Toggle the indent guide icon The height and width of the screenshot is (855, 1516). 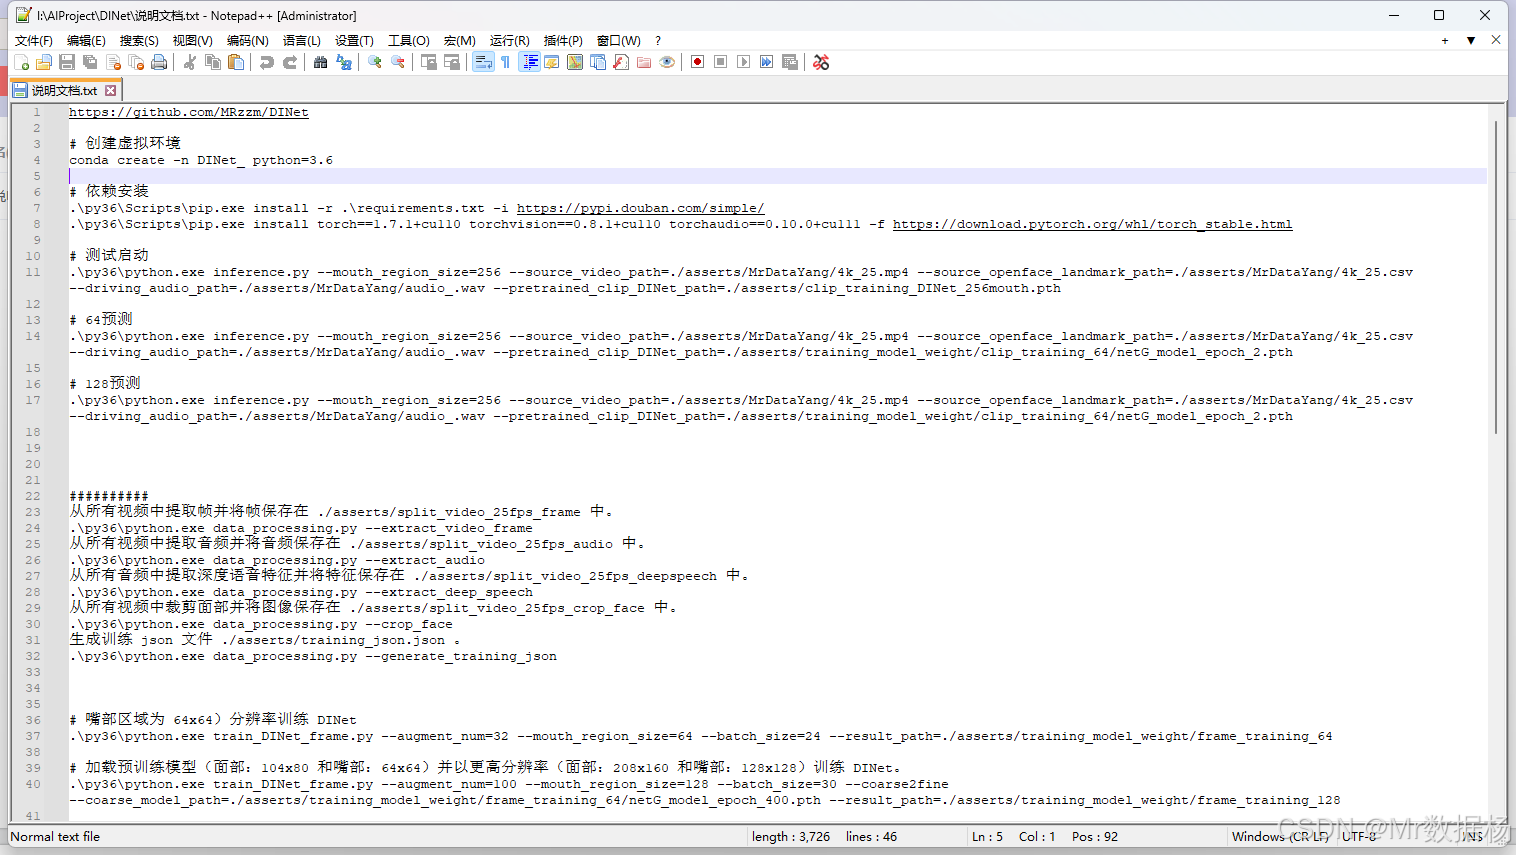[530, 62]
